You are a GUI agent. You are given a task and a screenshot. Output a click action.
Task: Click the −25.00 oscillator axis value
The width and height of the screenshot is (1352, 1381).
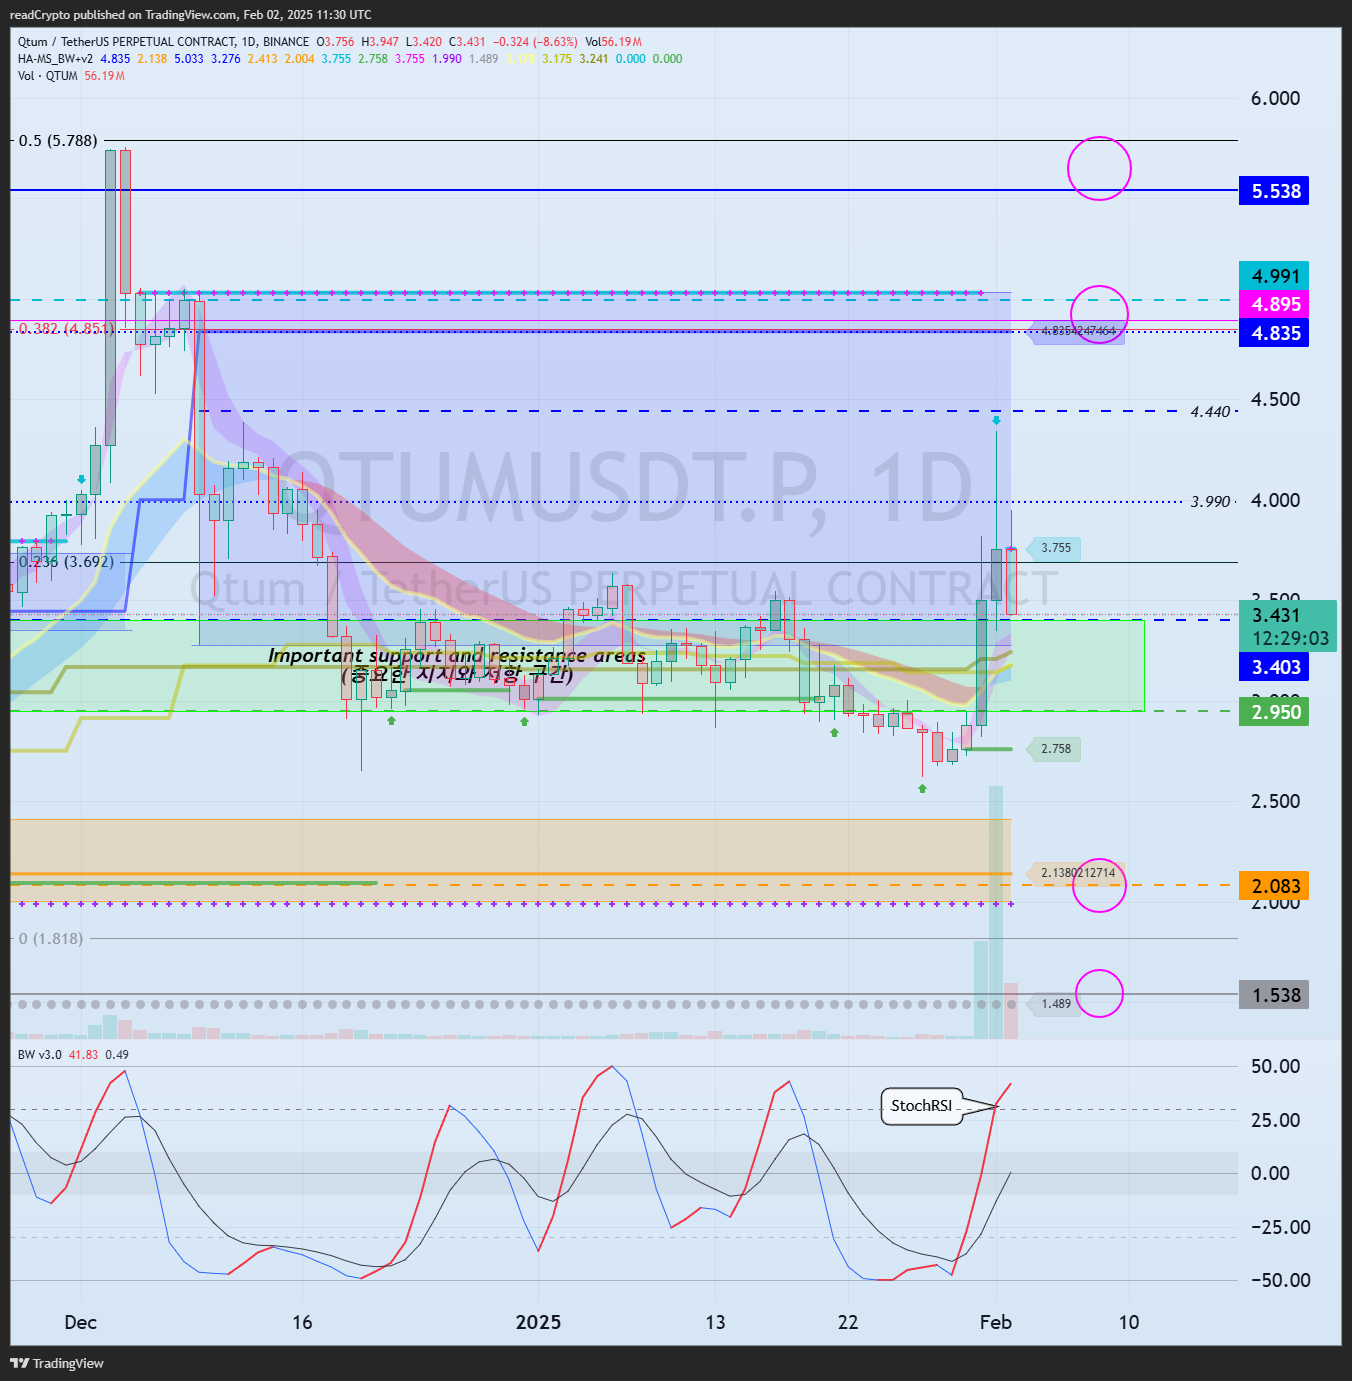pyautogui.click(x=1280, y=1227)
